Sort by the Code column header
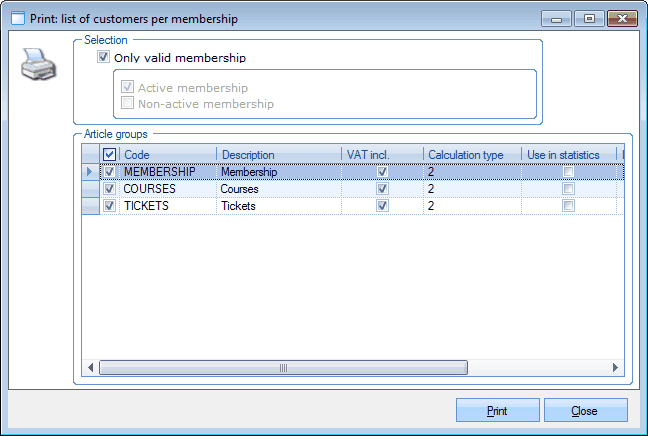 (167, 155)
